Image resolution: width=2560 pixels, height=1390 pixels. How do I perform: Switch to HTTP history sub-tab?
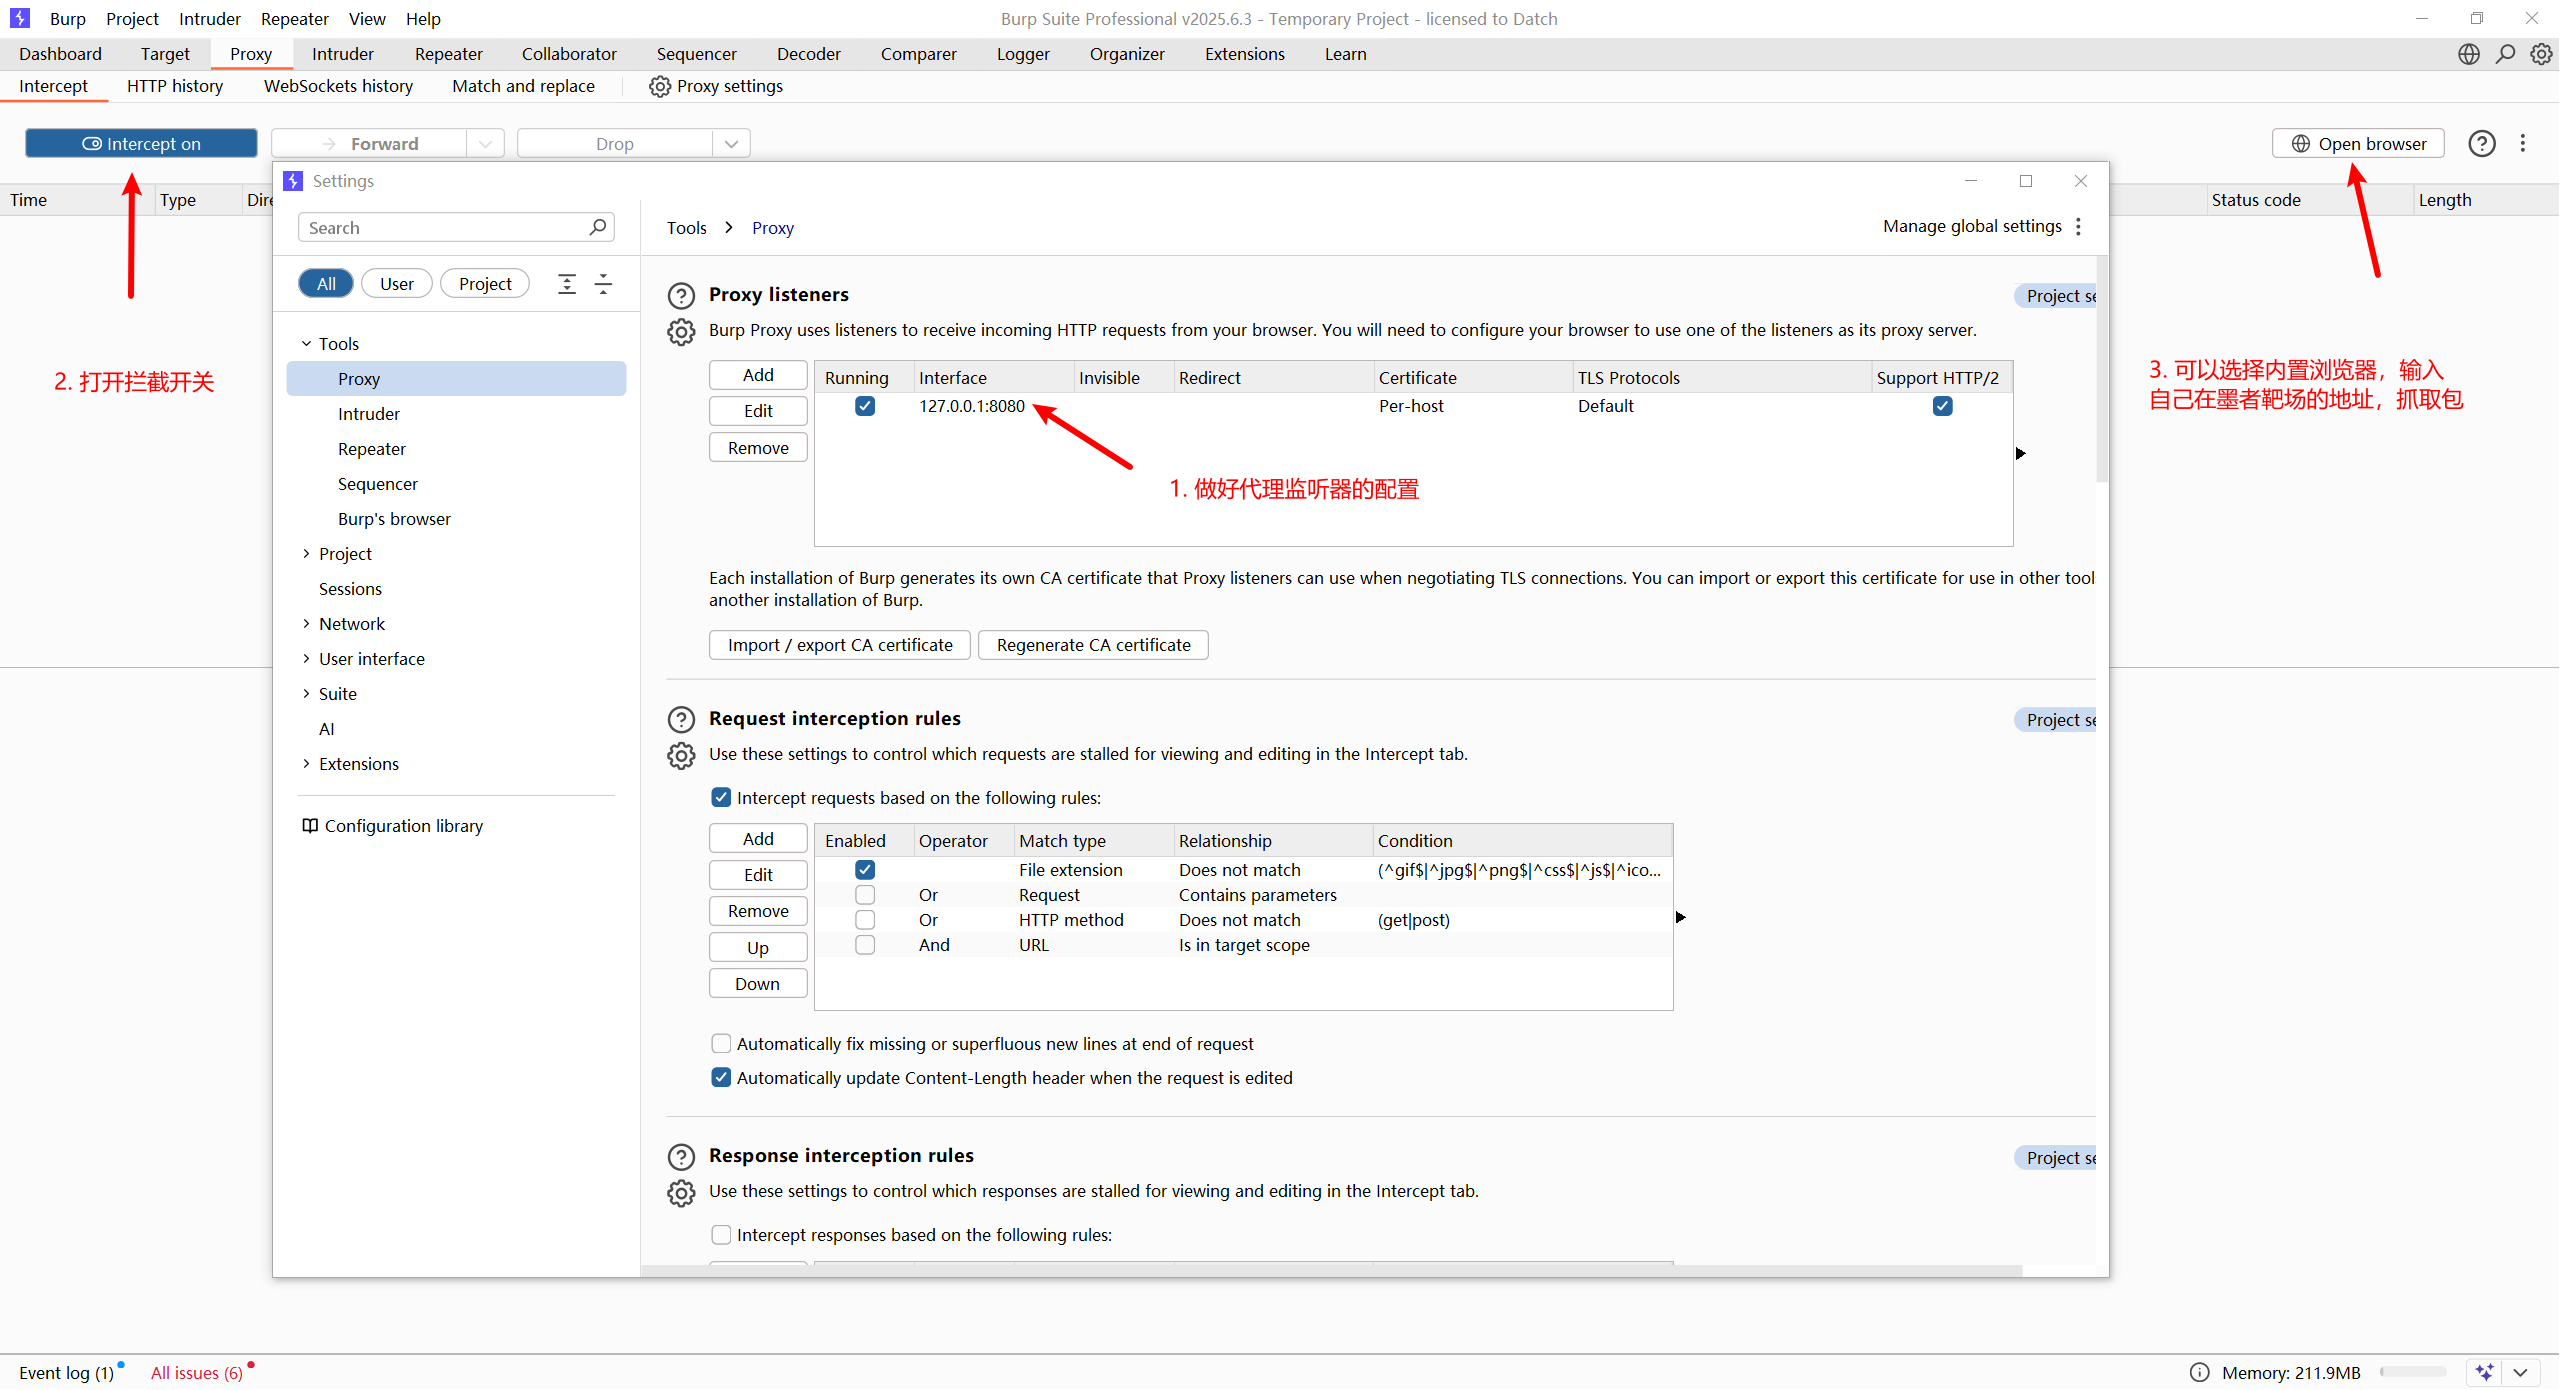(175, 86)
